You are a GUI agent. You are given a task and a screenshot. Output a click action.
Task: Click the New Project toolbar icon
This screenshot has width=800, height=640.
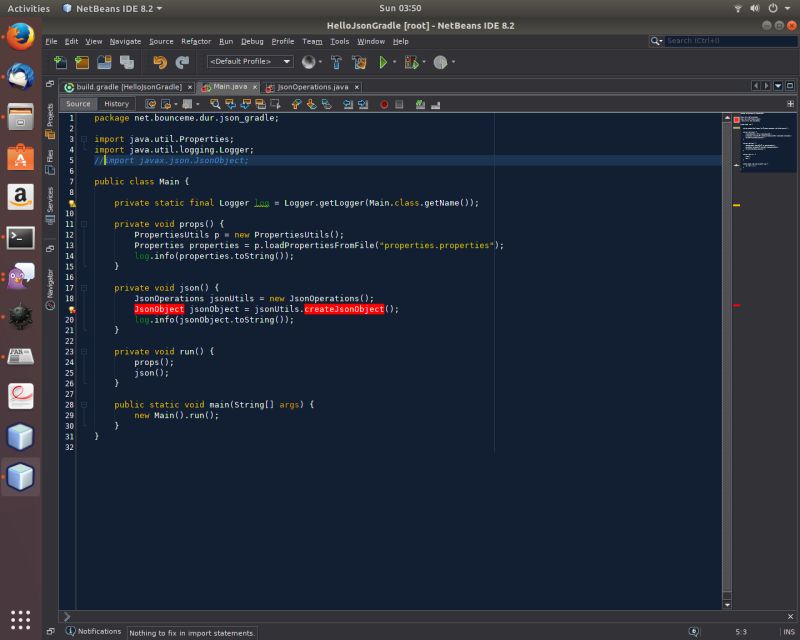(x=82, y=62)
